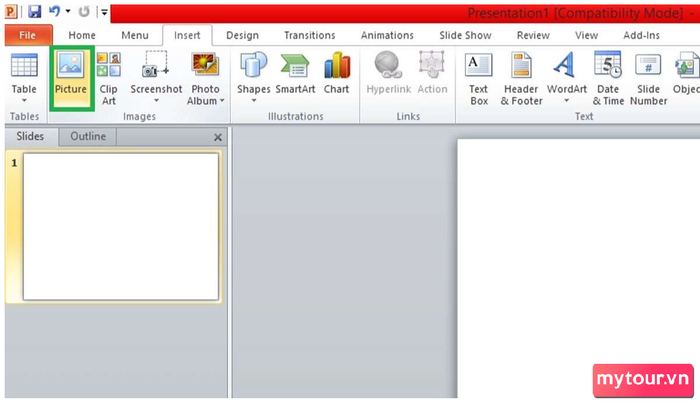Open Header & Footer dialog
The image size is (700, 405).
click(521, 79)
